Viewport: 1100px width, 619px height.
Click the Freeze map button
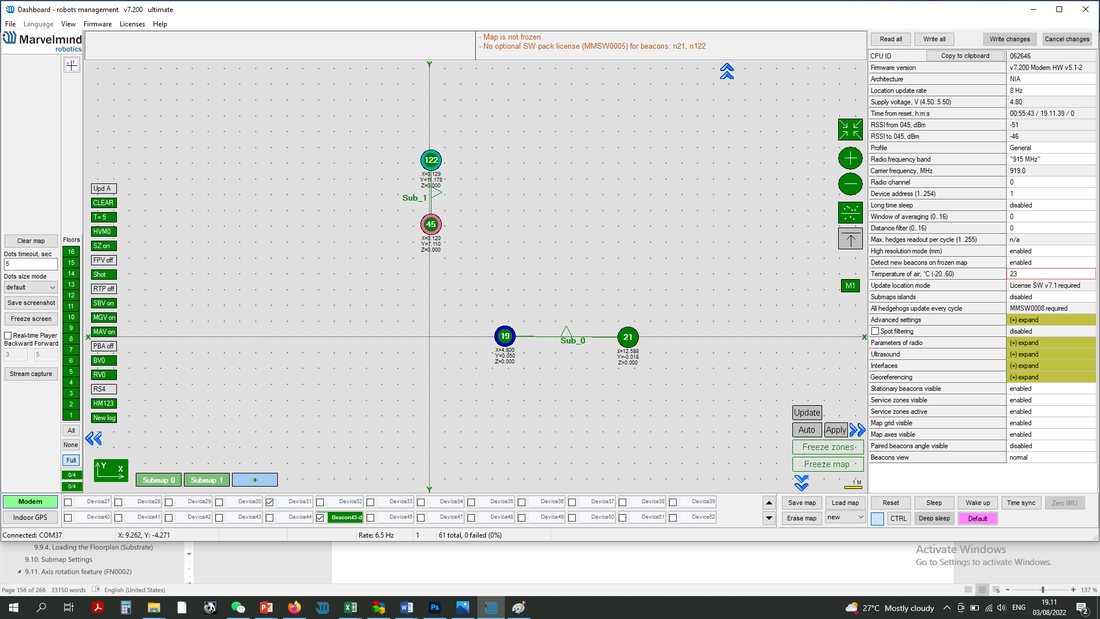828,464
